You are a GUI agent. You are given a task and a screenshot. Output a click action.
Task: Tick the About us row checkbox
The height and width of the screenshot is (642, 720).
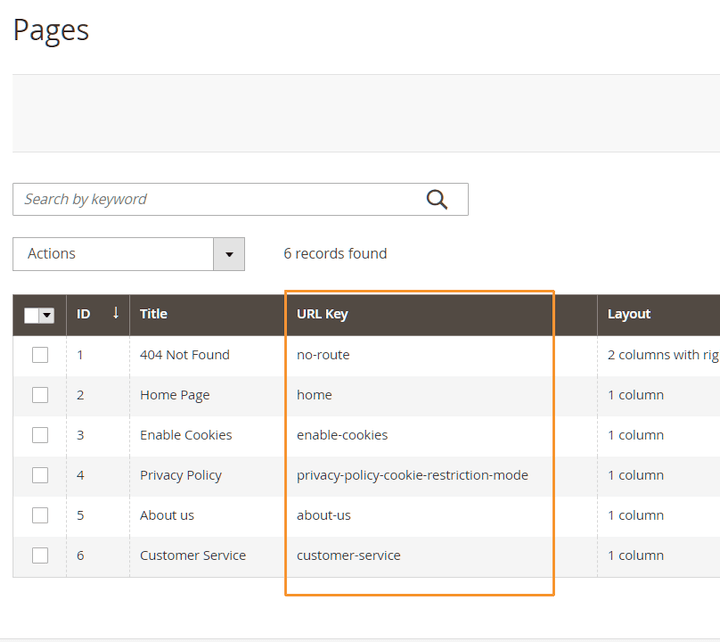[x=40, y=515]
